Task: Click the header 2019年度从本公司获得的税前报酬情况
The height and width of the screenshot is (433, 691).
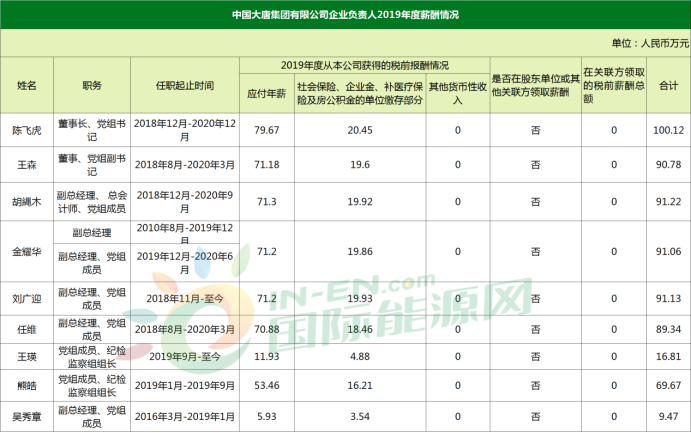Action: tap(364, 66)
